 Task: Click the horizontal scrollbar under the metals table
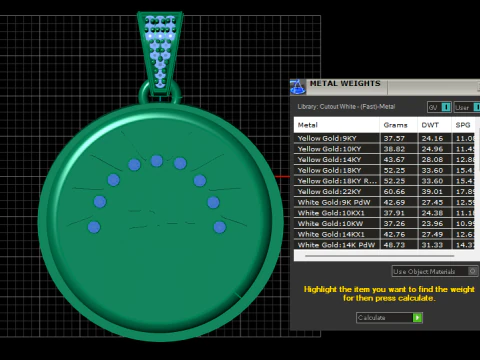pyautogui.click(x=379, y=256)
